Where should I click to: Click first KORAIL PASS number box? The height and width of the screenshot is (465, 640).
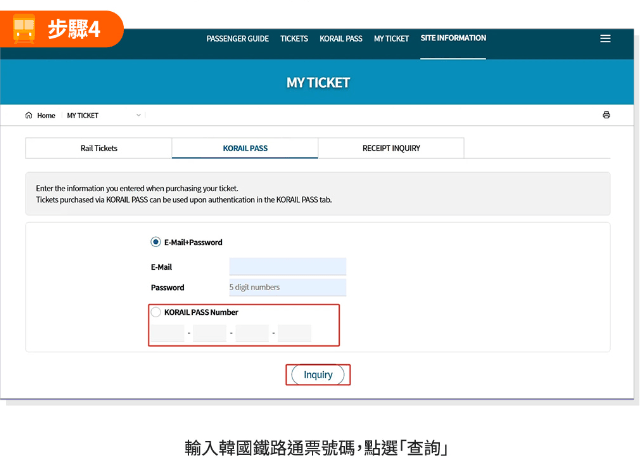[167, 333]
